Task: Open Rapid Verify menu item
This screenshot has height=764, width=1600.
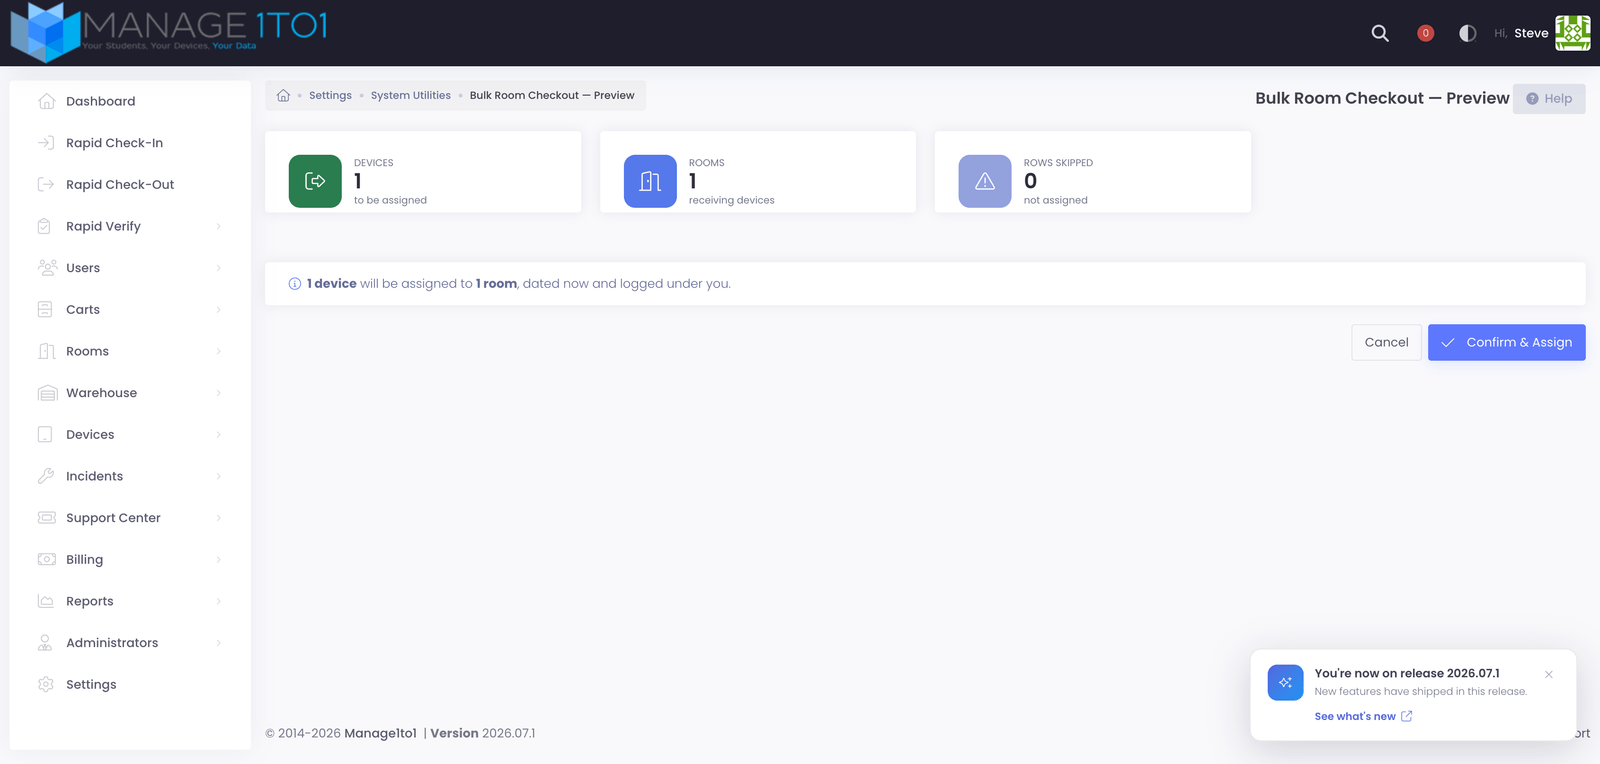Action: point(130,226)
